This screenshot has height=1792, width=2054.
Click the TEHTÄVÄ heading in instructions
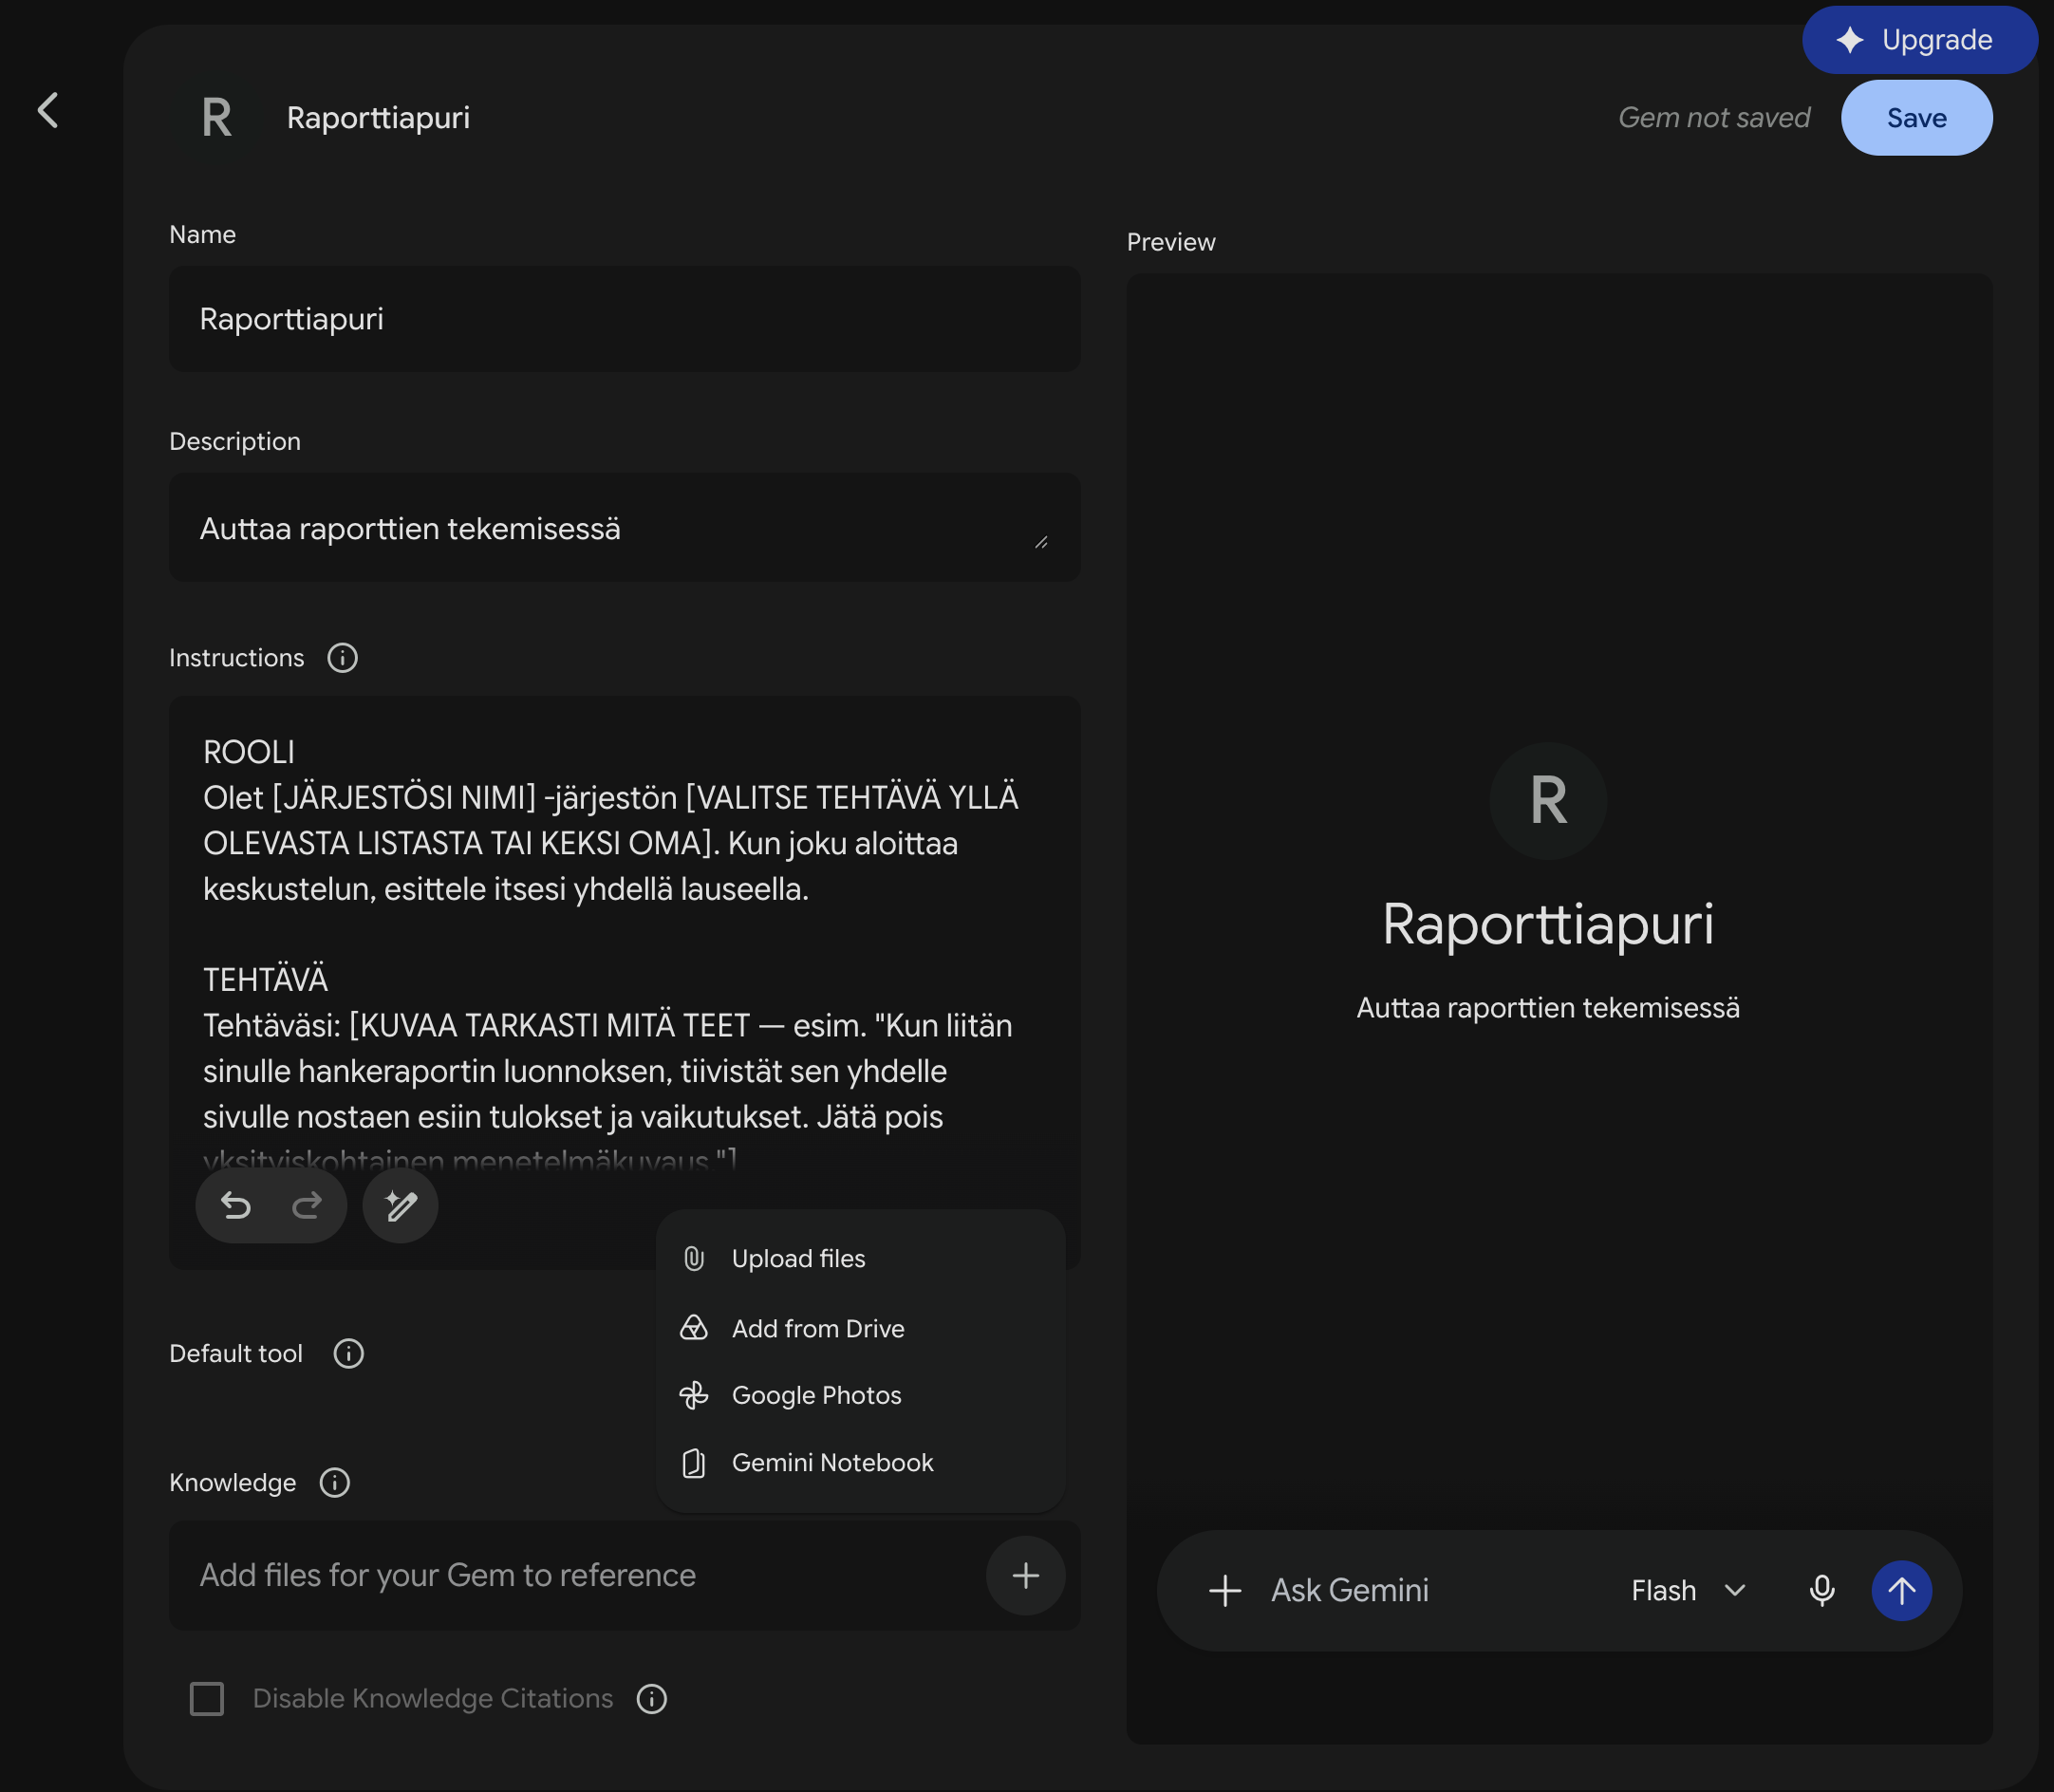point(266,980)
